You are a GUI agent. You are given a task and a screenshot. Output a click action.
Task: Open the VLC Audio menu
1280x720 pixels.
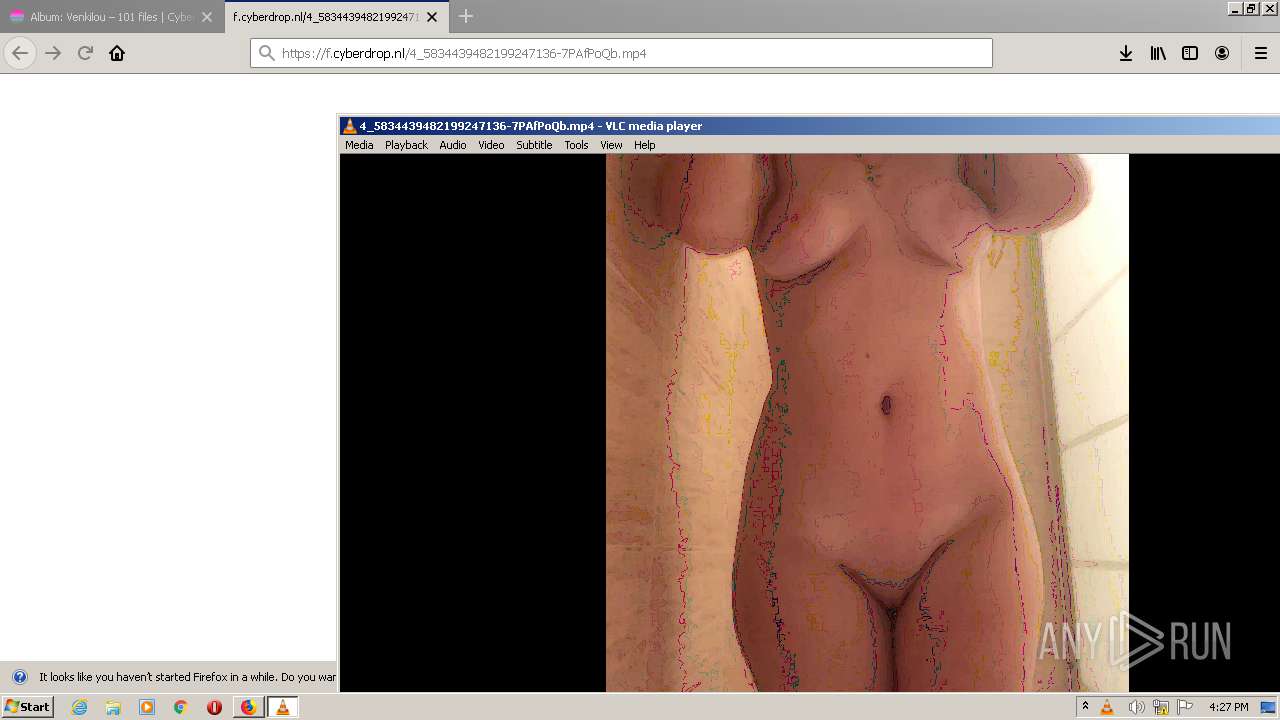click(x=453, y=145)
